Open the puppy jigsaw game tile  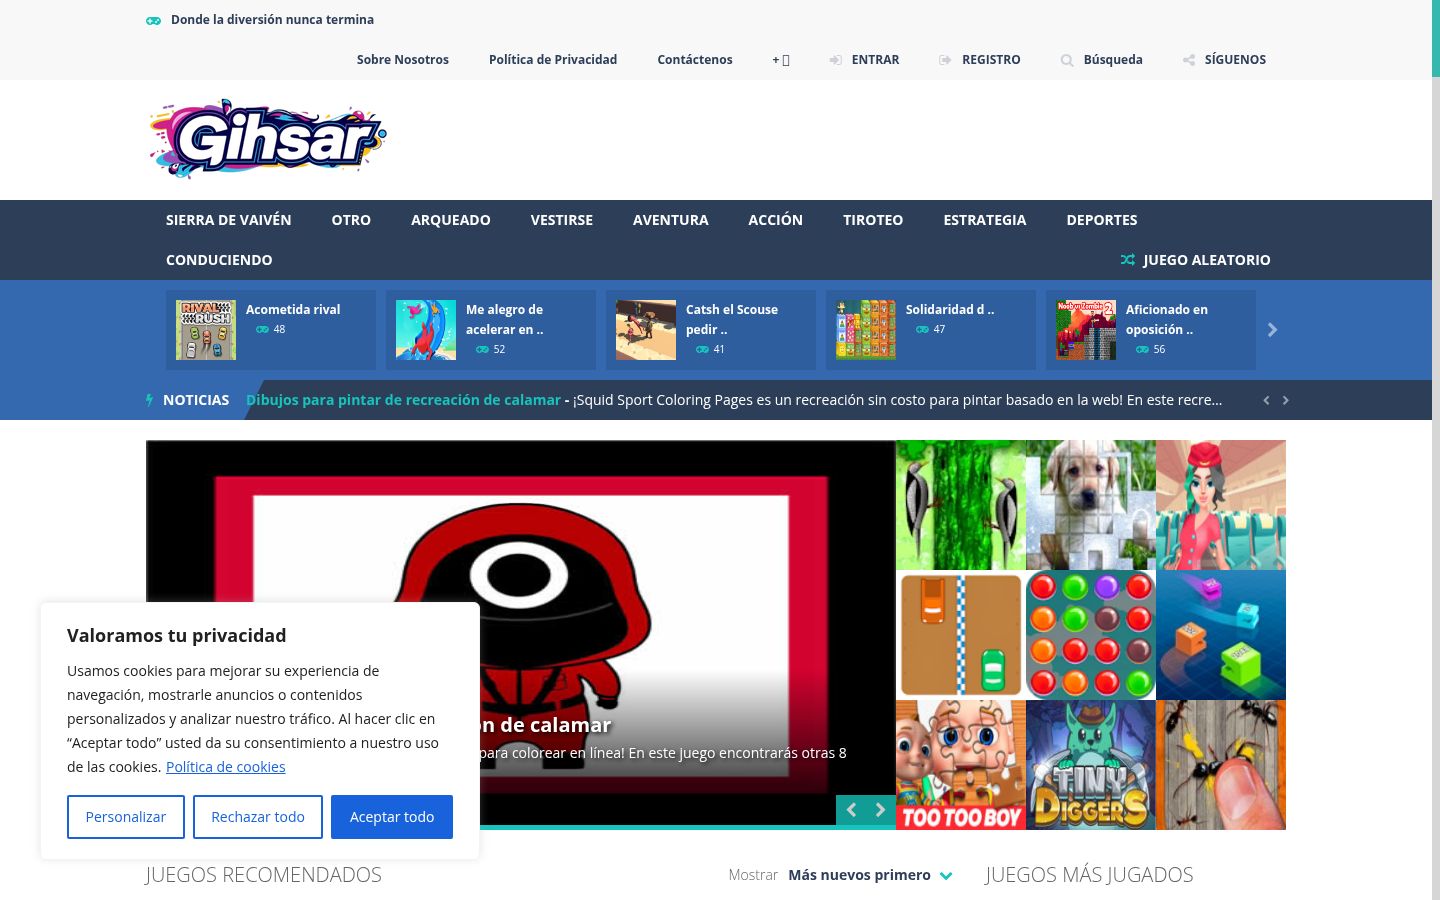point(1091,505)
